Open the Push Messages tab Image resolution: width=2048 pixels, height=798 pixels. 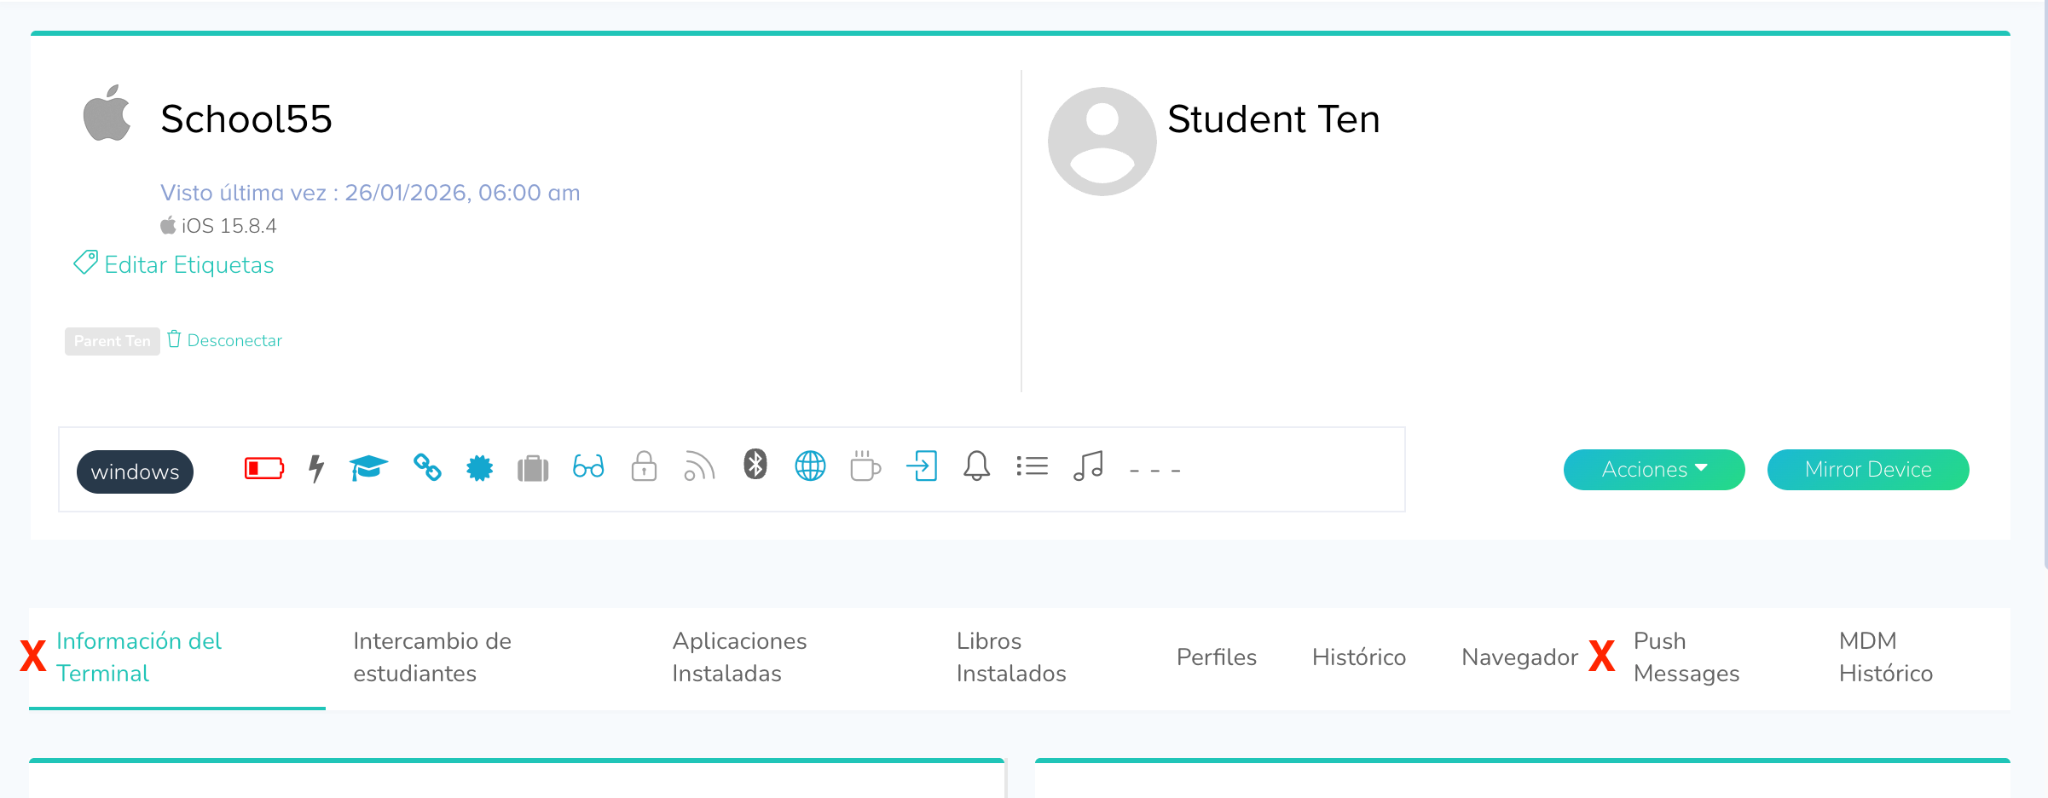[x=1686, y=657]
